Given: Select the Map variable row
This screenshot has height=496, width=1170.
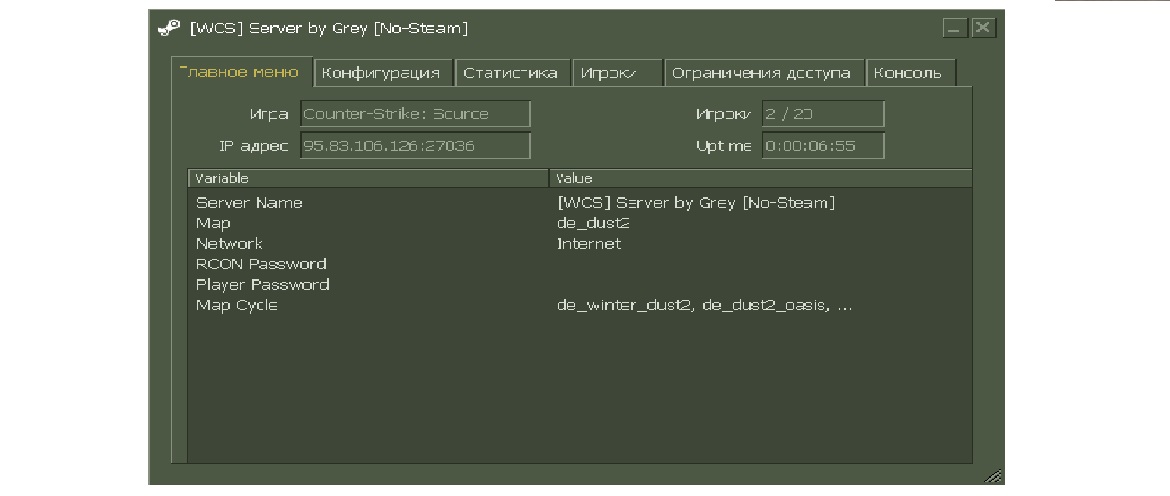Looking at the screenshot, I should 580,223.
